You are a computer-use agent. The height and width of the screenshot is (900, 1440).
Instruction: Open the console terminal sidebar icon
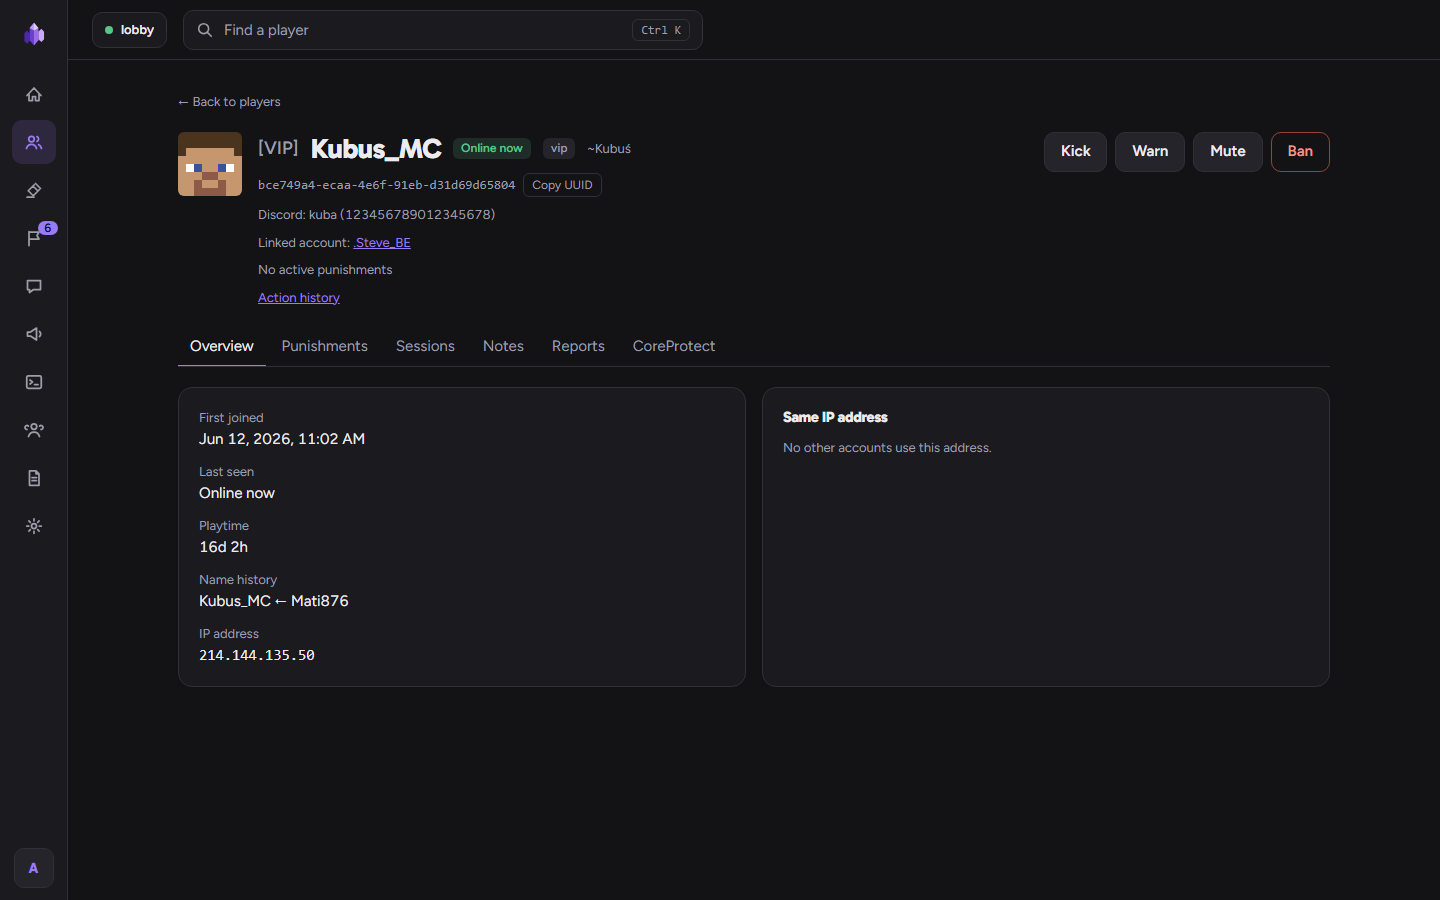(x=34, y=382)
